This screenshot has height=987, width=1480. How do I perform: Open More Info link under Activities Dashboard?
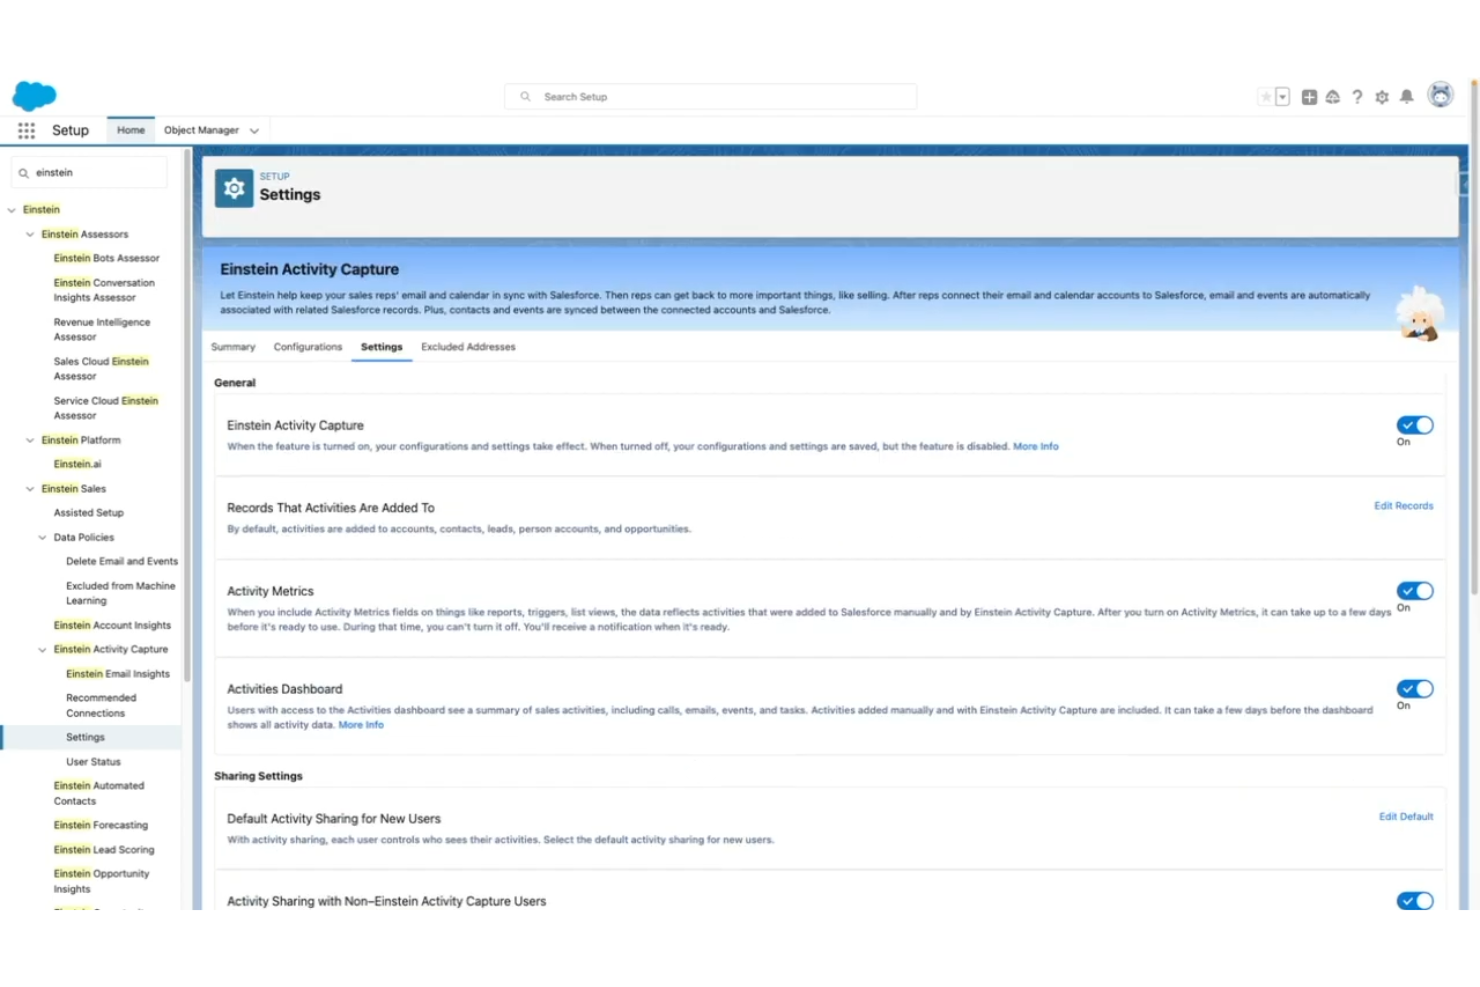click(x=361, y=725)
